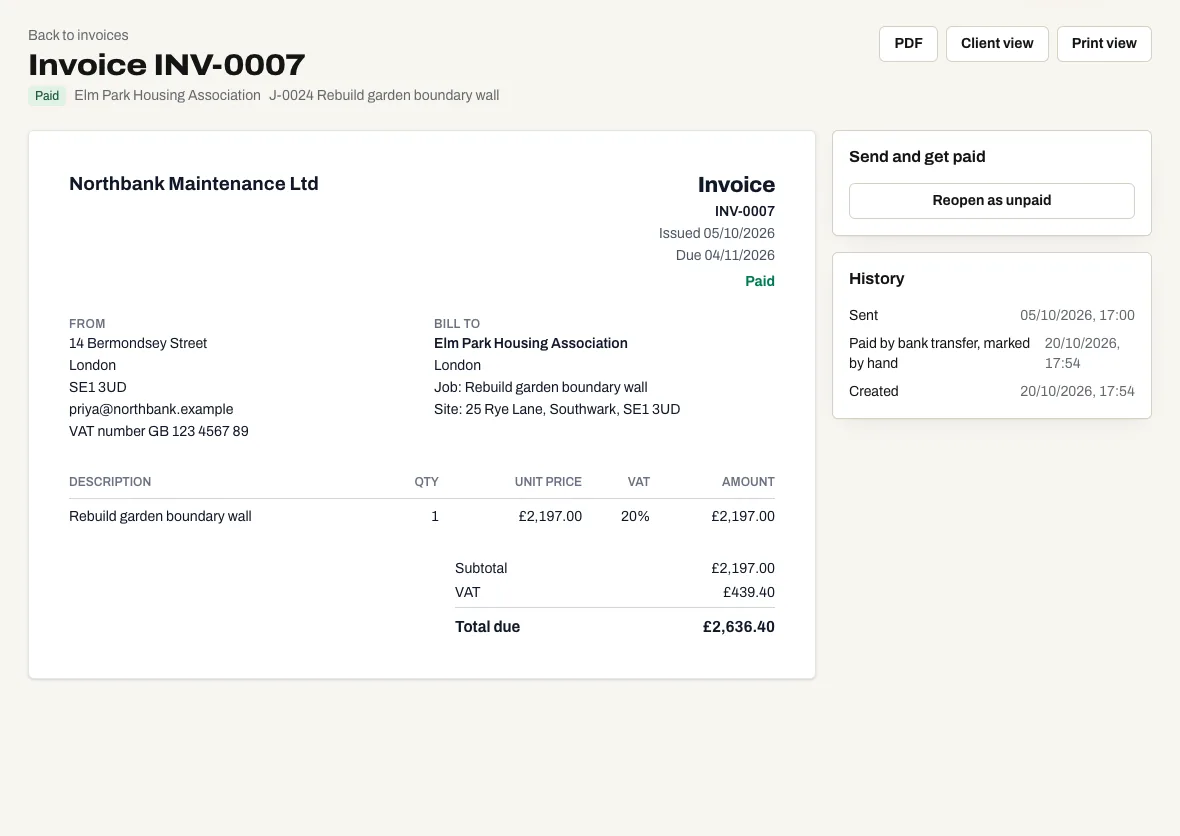Select the Total due £2,636.40 amount
Viewport: 1180px width, 836px height.
click(x=738, y=627)
